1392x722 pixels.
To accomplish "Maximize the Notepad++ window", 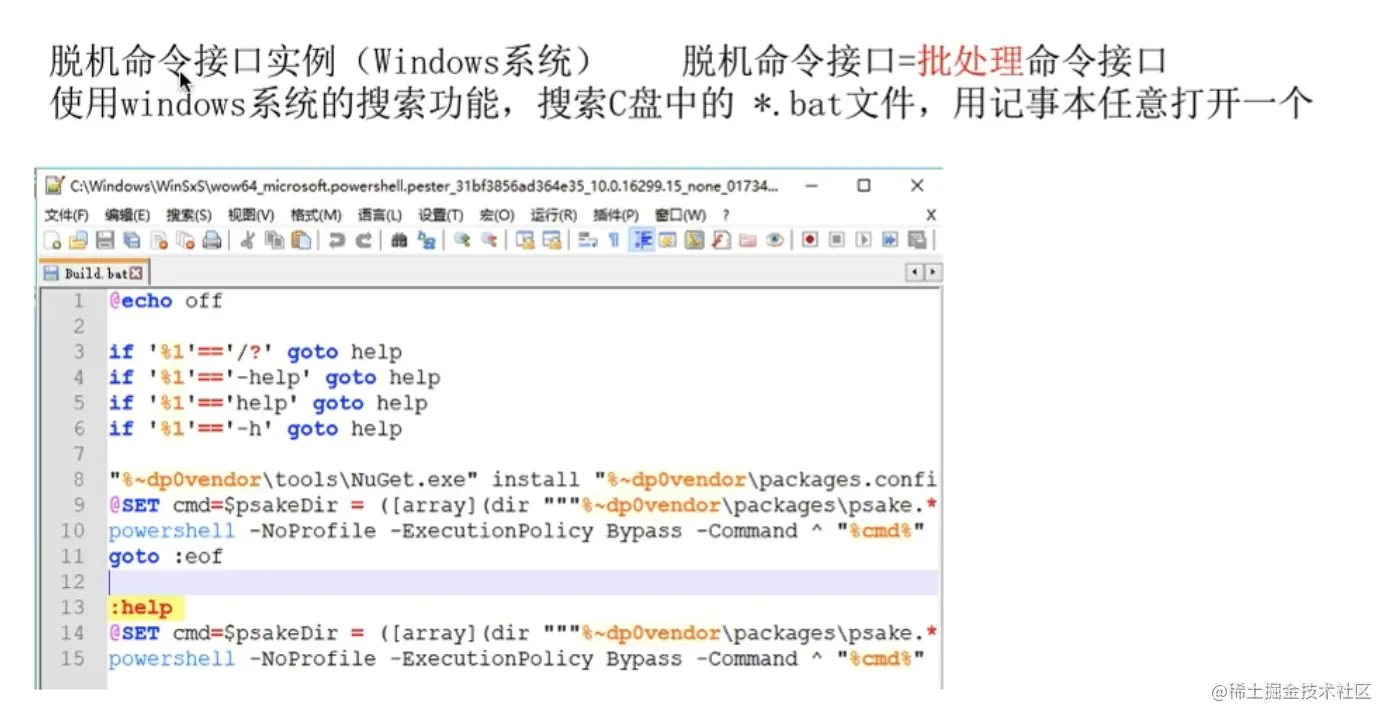I will (864, 186).
